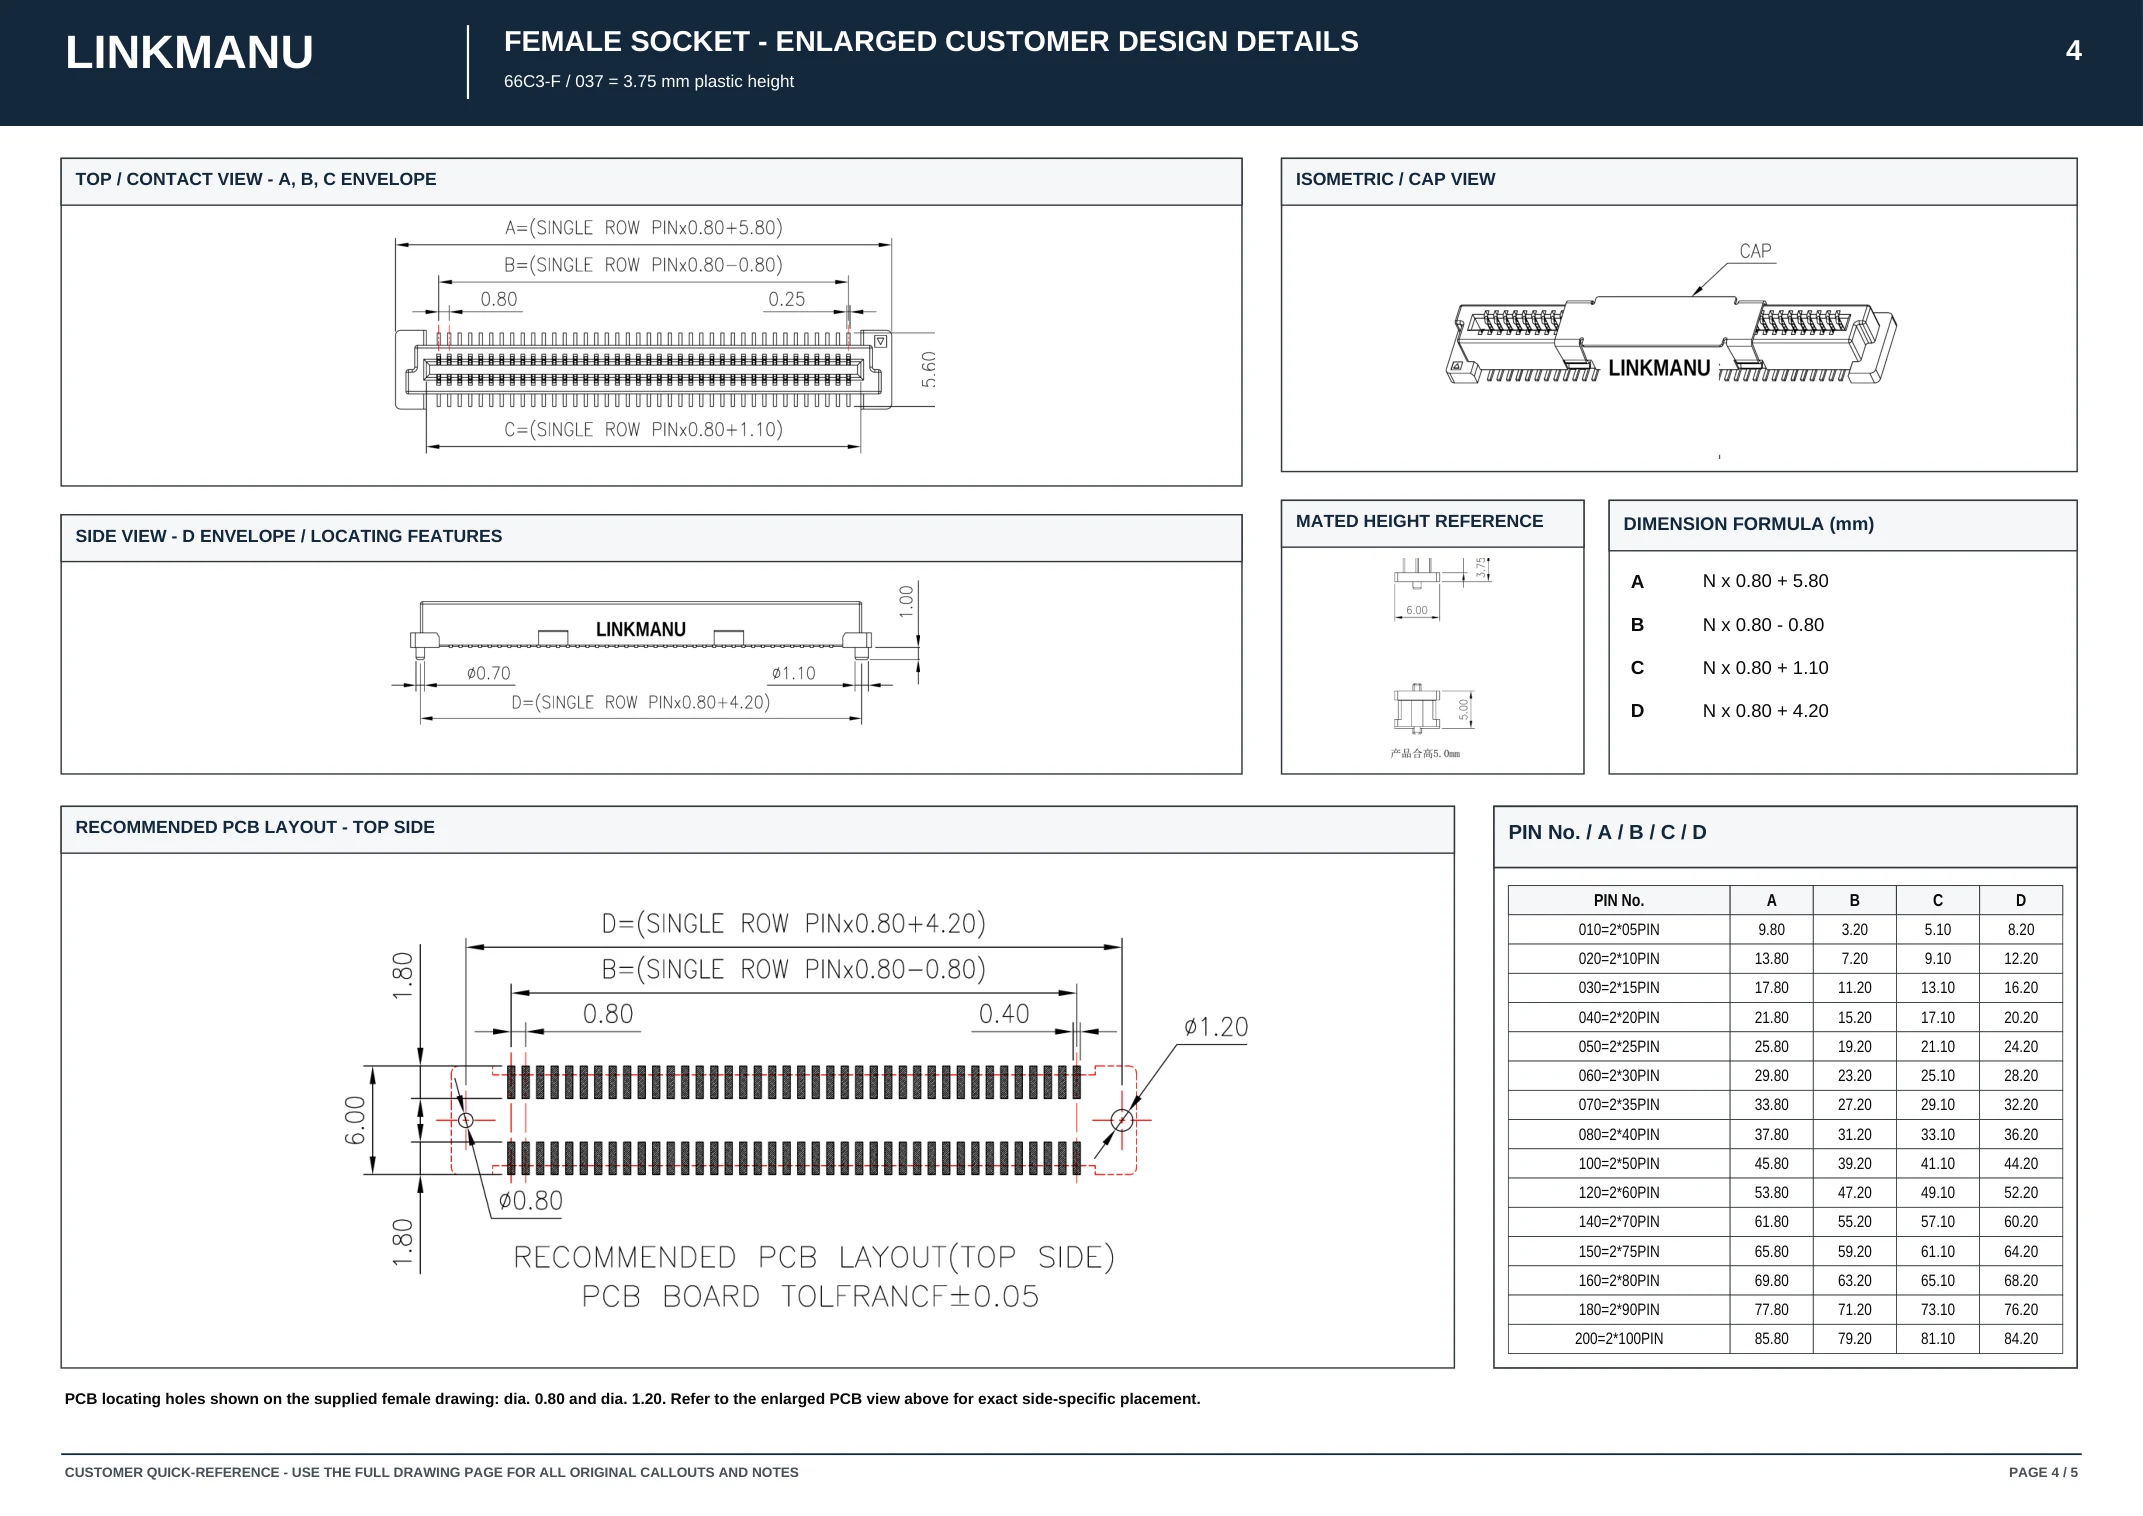Click the 0.40 pad width dimension
Screen dimensions: 2143x1516
(x=1004, y=1015)
